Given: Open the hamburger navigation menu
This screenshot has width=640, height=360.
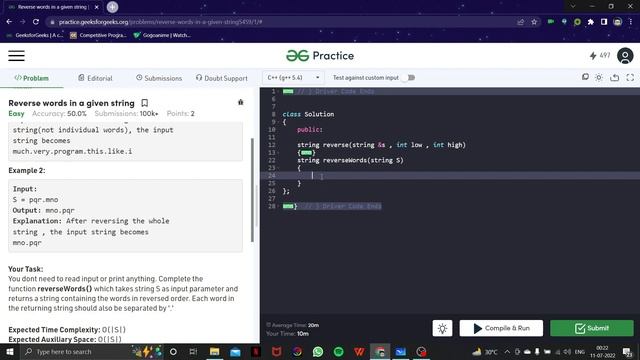Looking at the screenshot, I should [x=16, y=56].
